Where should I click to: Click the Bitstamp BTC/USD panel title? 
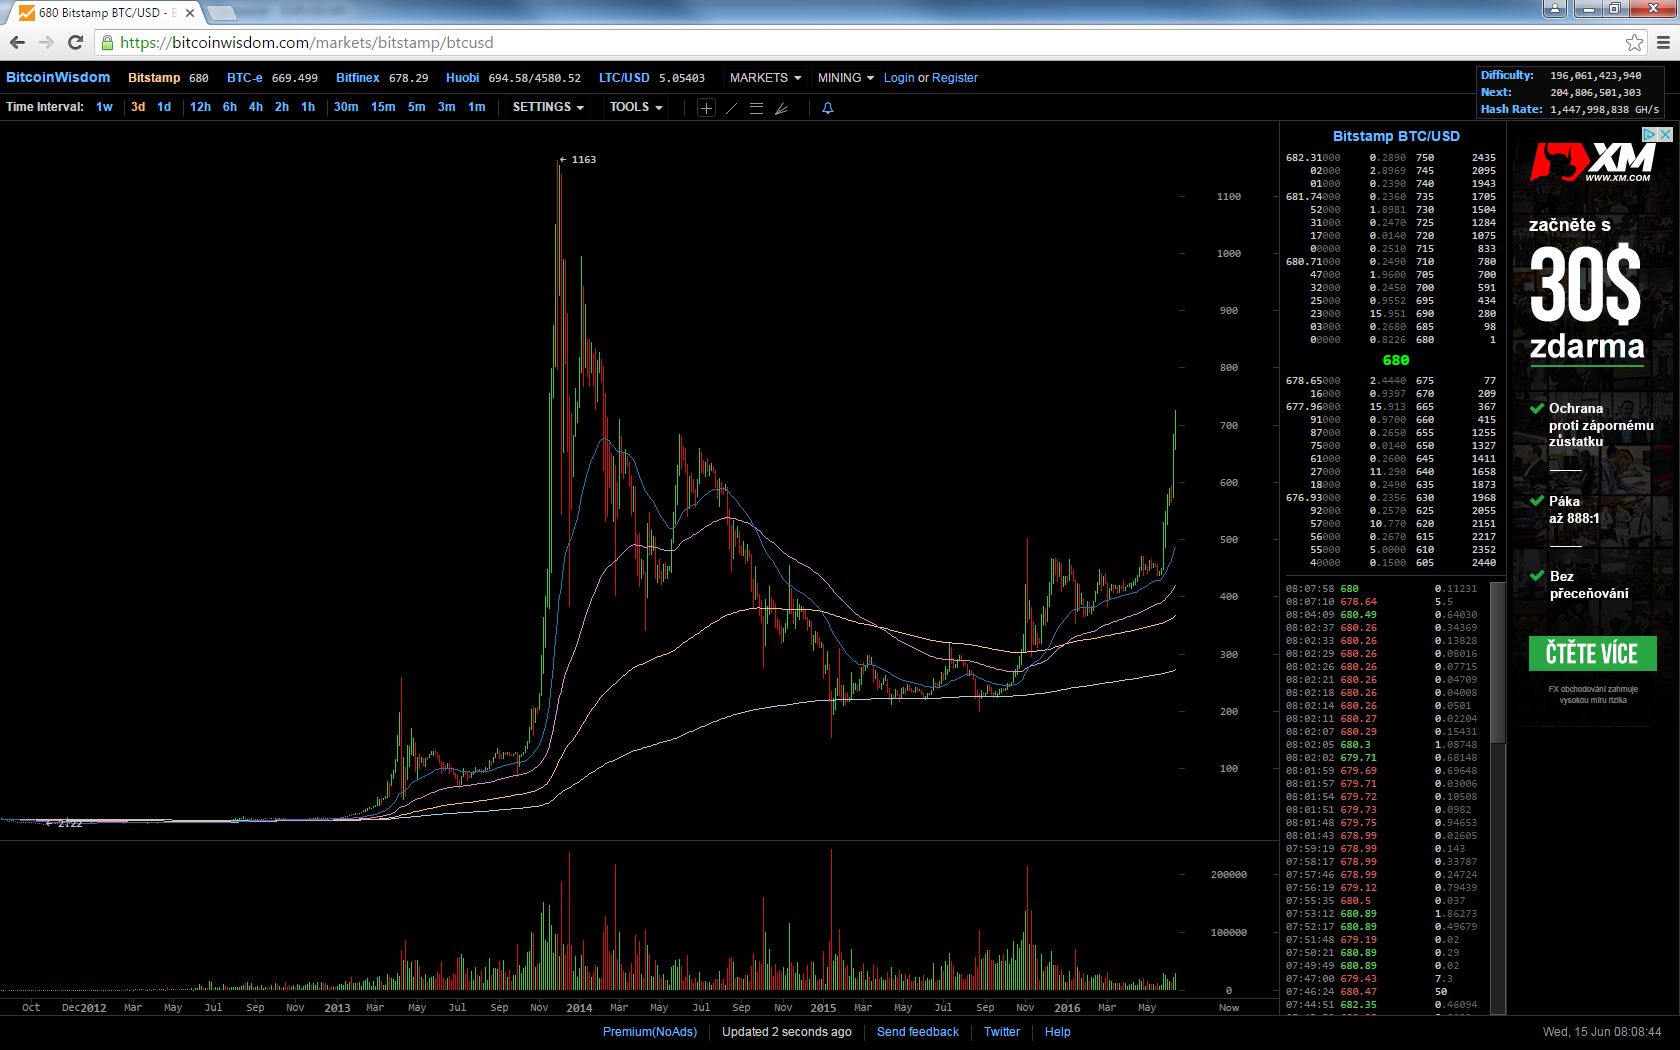pyautogui.click(x=1396, y=136)
